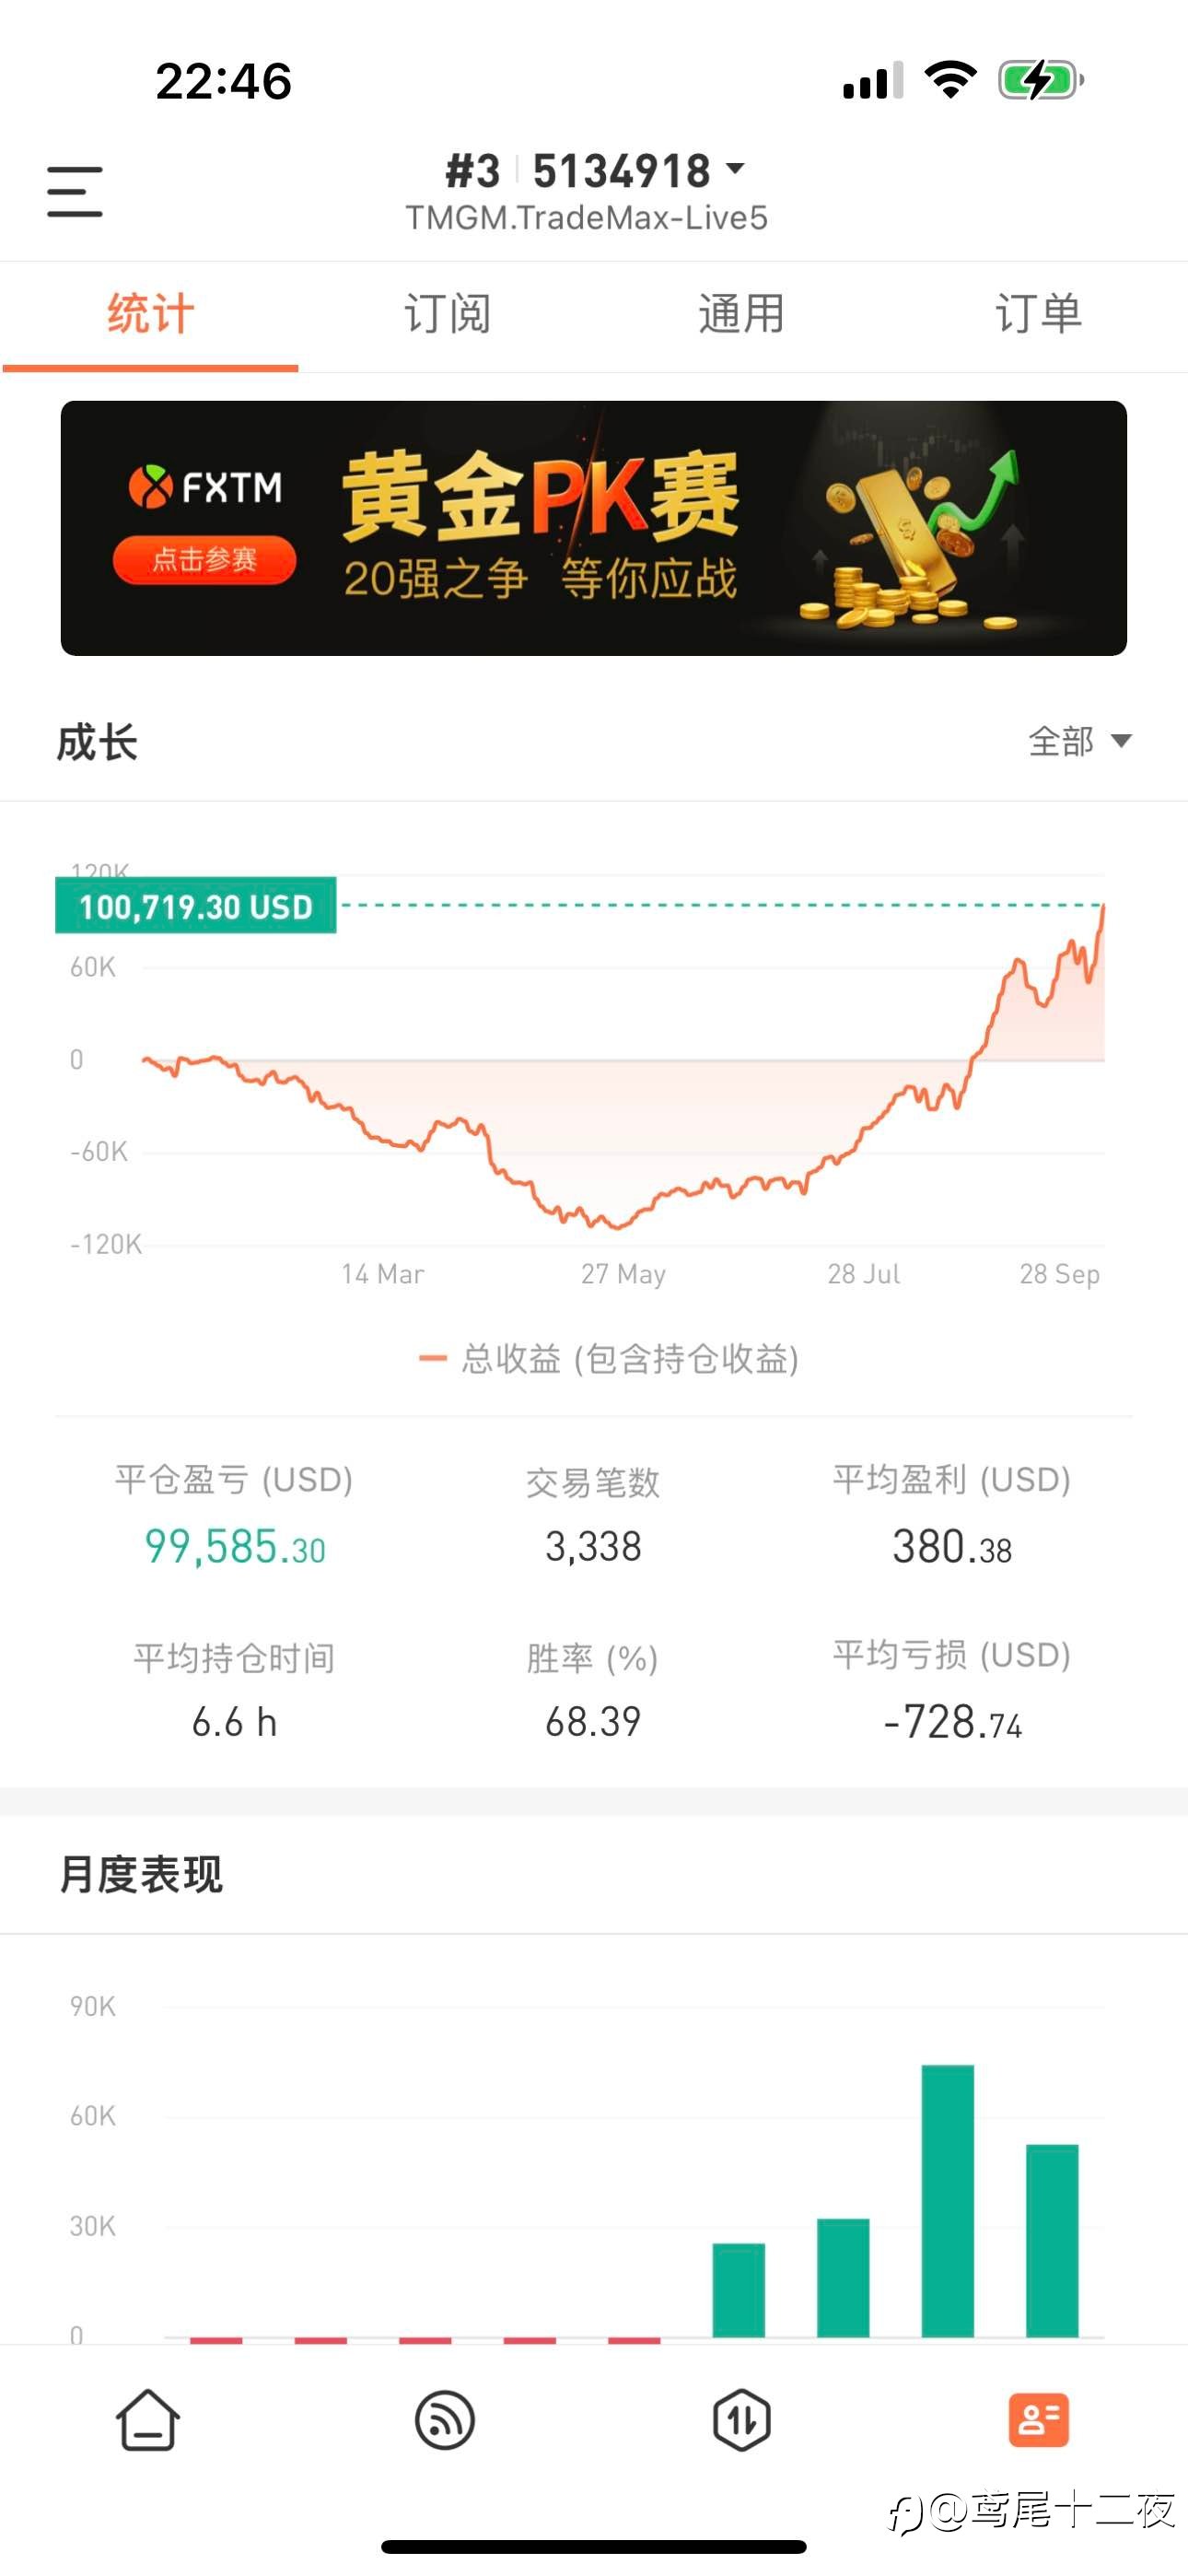This screenshot has height=2576, width=1188.
Task: Select the orange account card icon
Action: coord(1039,2420)
